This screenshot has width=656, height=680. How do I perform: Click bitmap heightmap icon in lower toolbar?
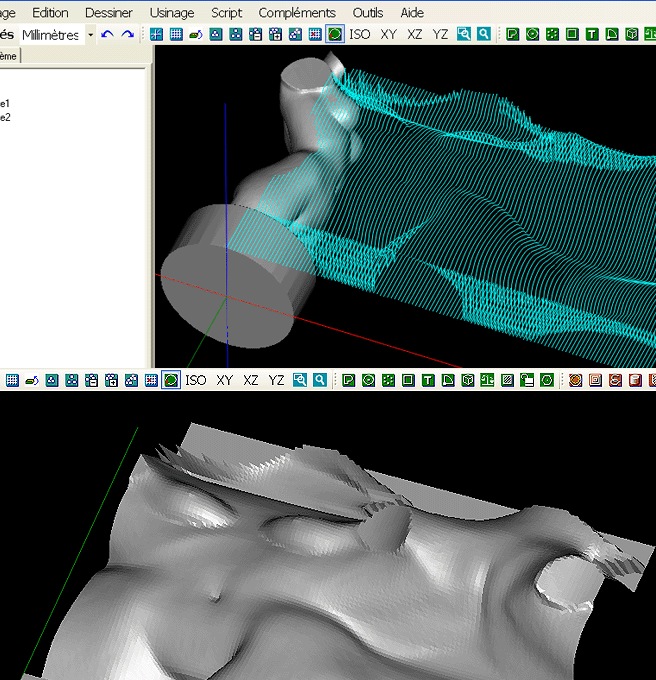point(487,380)
